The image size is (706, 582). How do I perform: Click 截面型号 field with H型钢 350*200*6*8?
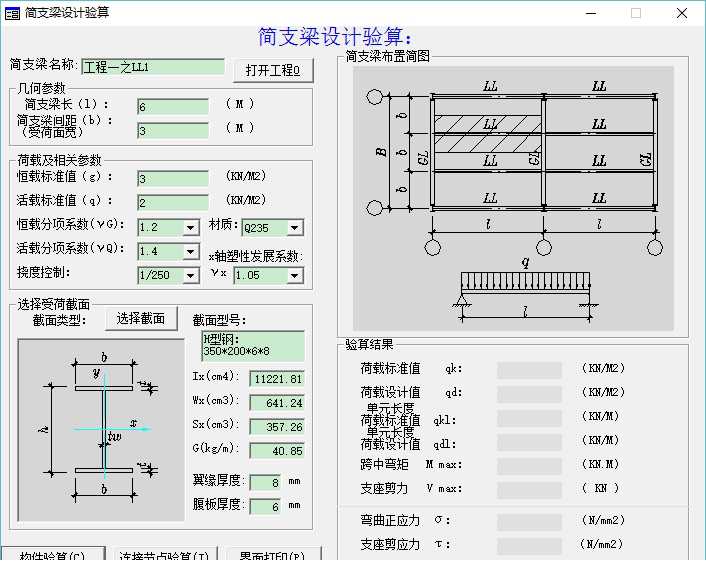tap(253, 346)
